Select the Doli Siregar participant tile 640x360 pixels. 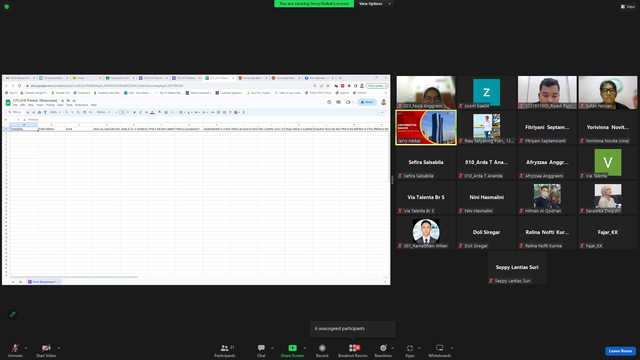(486, 233)
